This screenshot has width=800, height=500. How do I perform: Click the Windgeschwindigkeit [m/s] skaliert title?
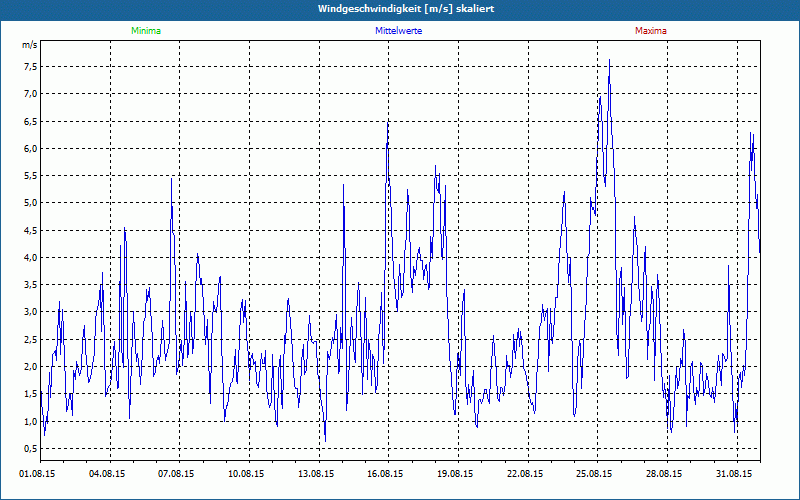(x=406, y=9)
